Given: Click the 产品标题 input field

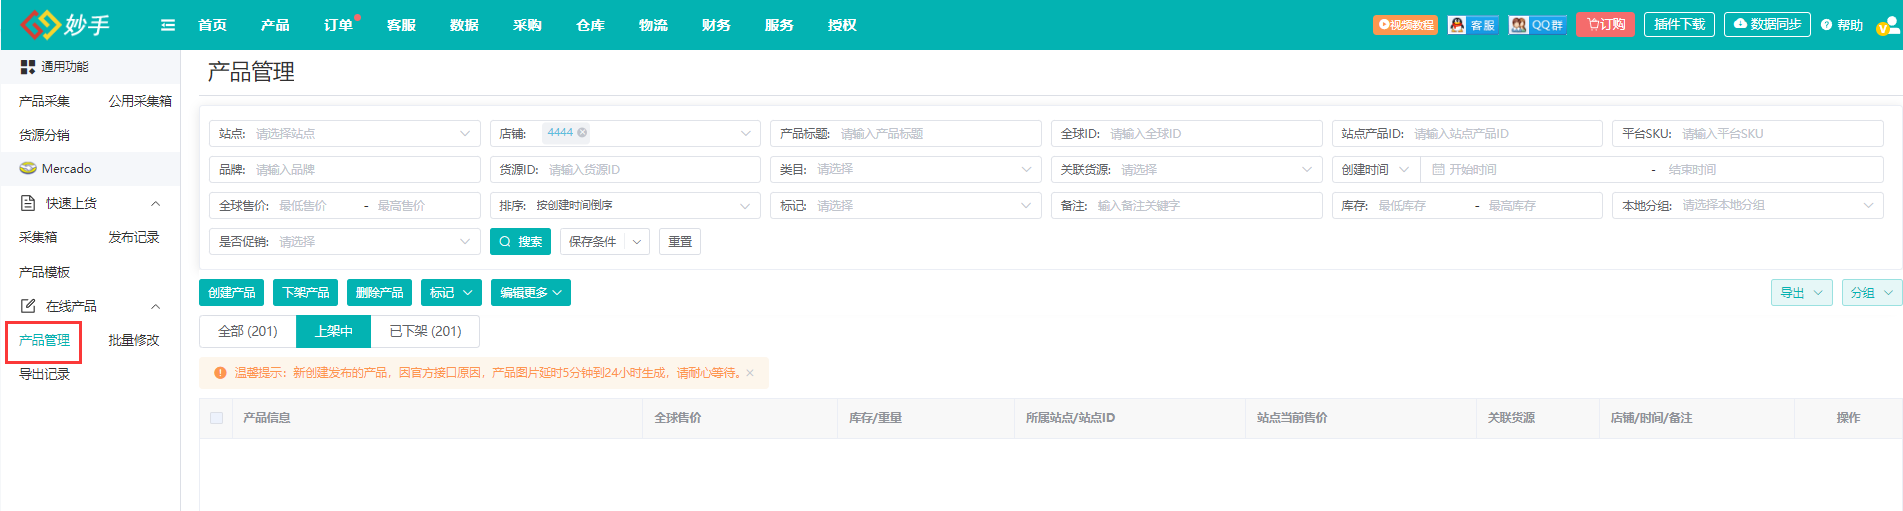Looking at the screenshot, I should coord(935,133).
